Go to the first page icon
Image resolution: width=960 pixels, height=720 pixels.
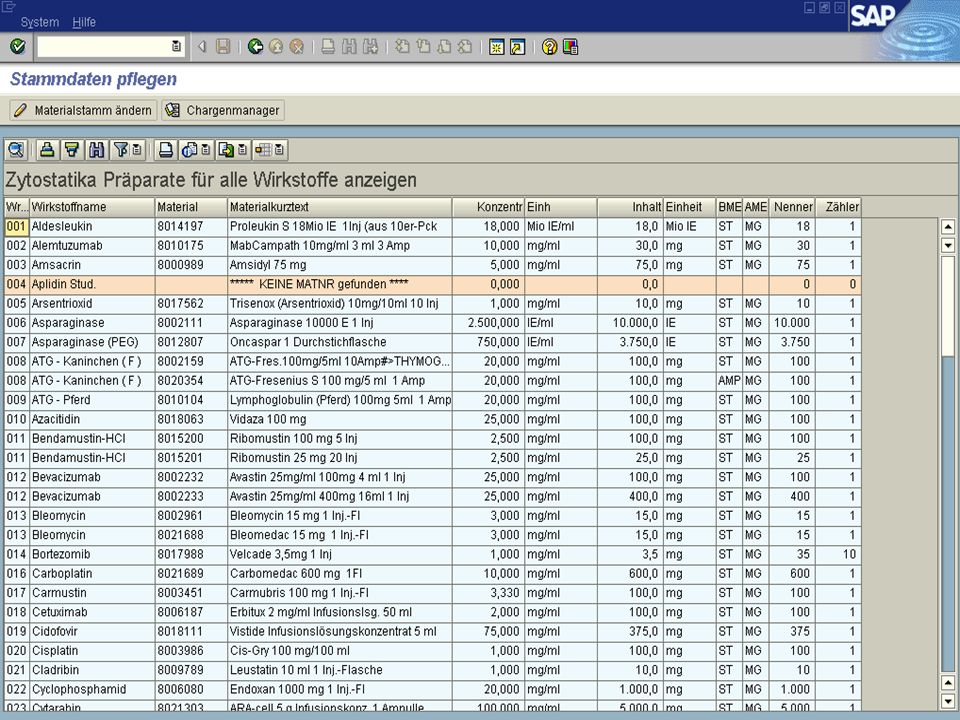402,47
